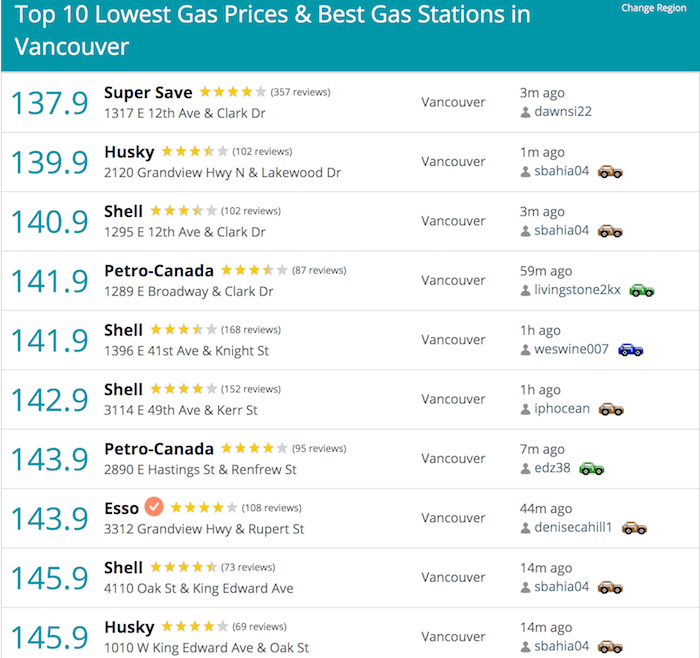View the (168 reviews) for Shell on 41st Ave
The height and width of the screenshot is (658, 700).
(251, 329)
